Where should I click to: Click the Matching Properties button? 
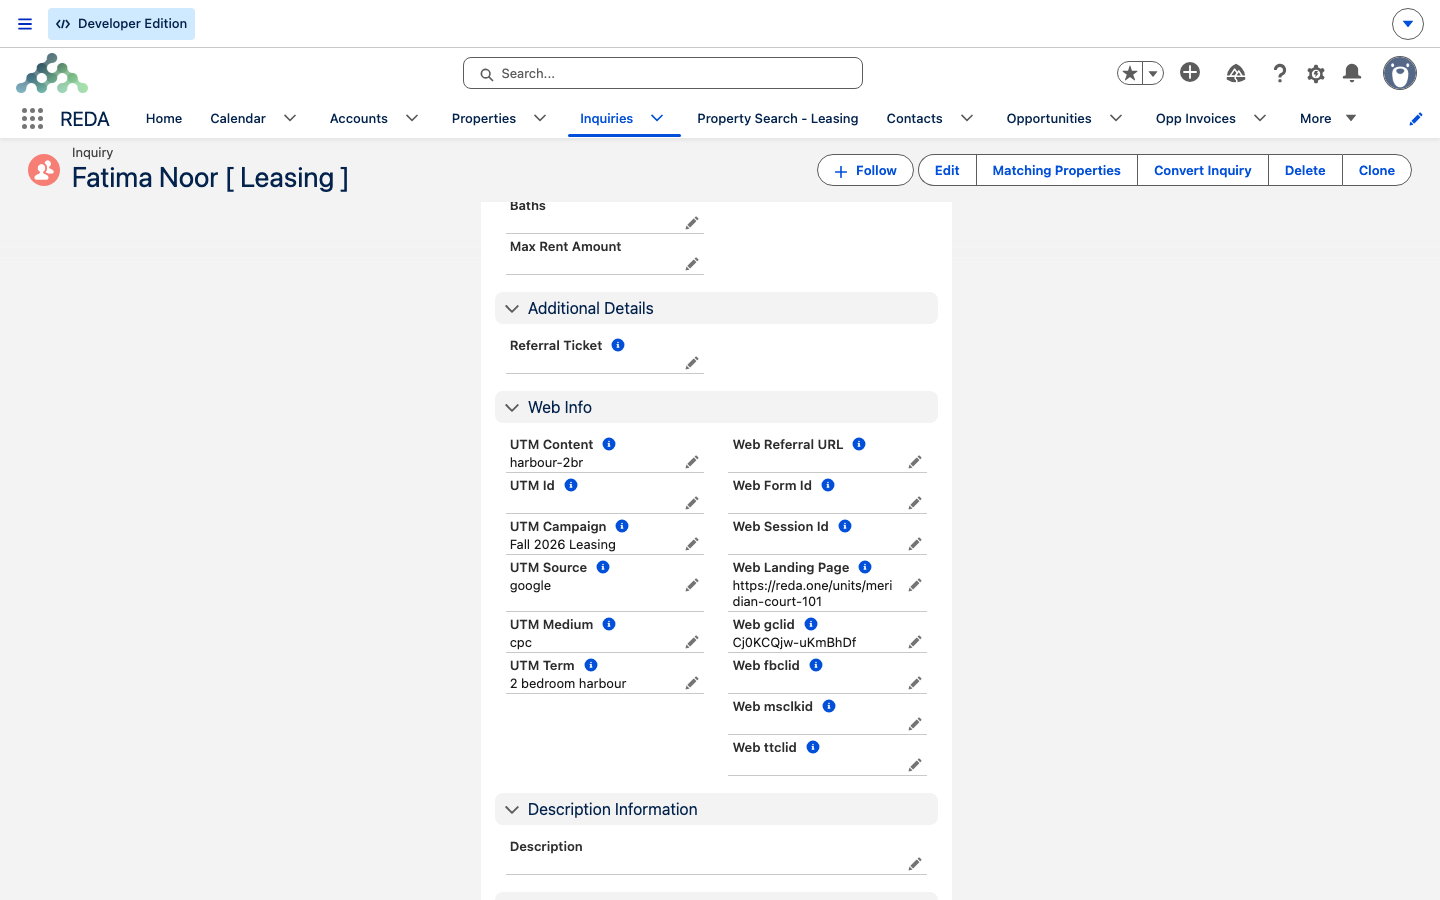[1056, 170]
